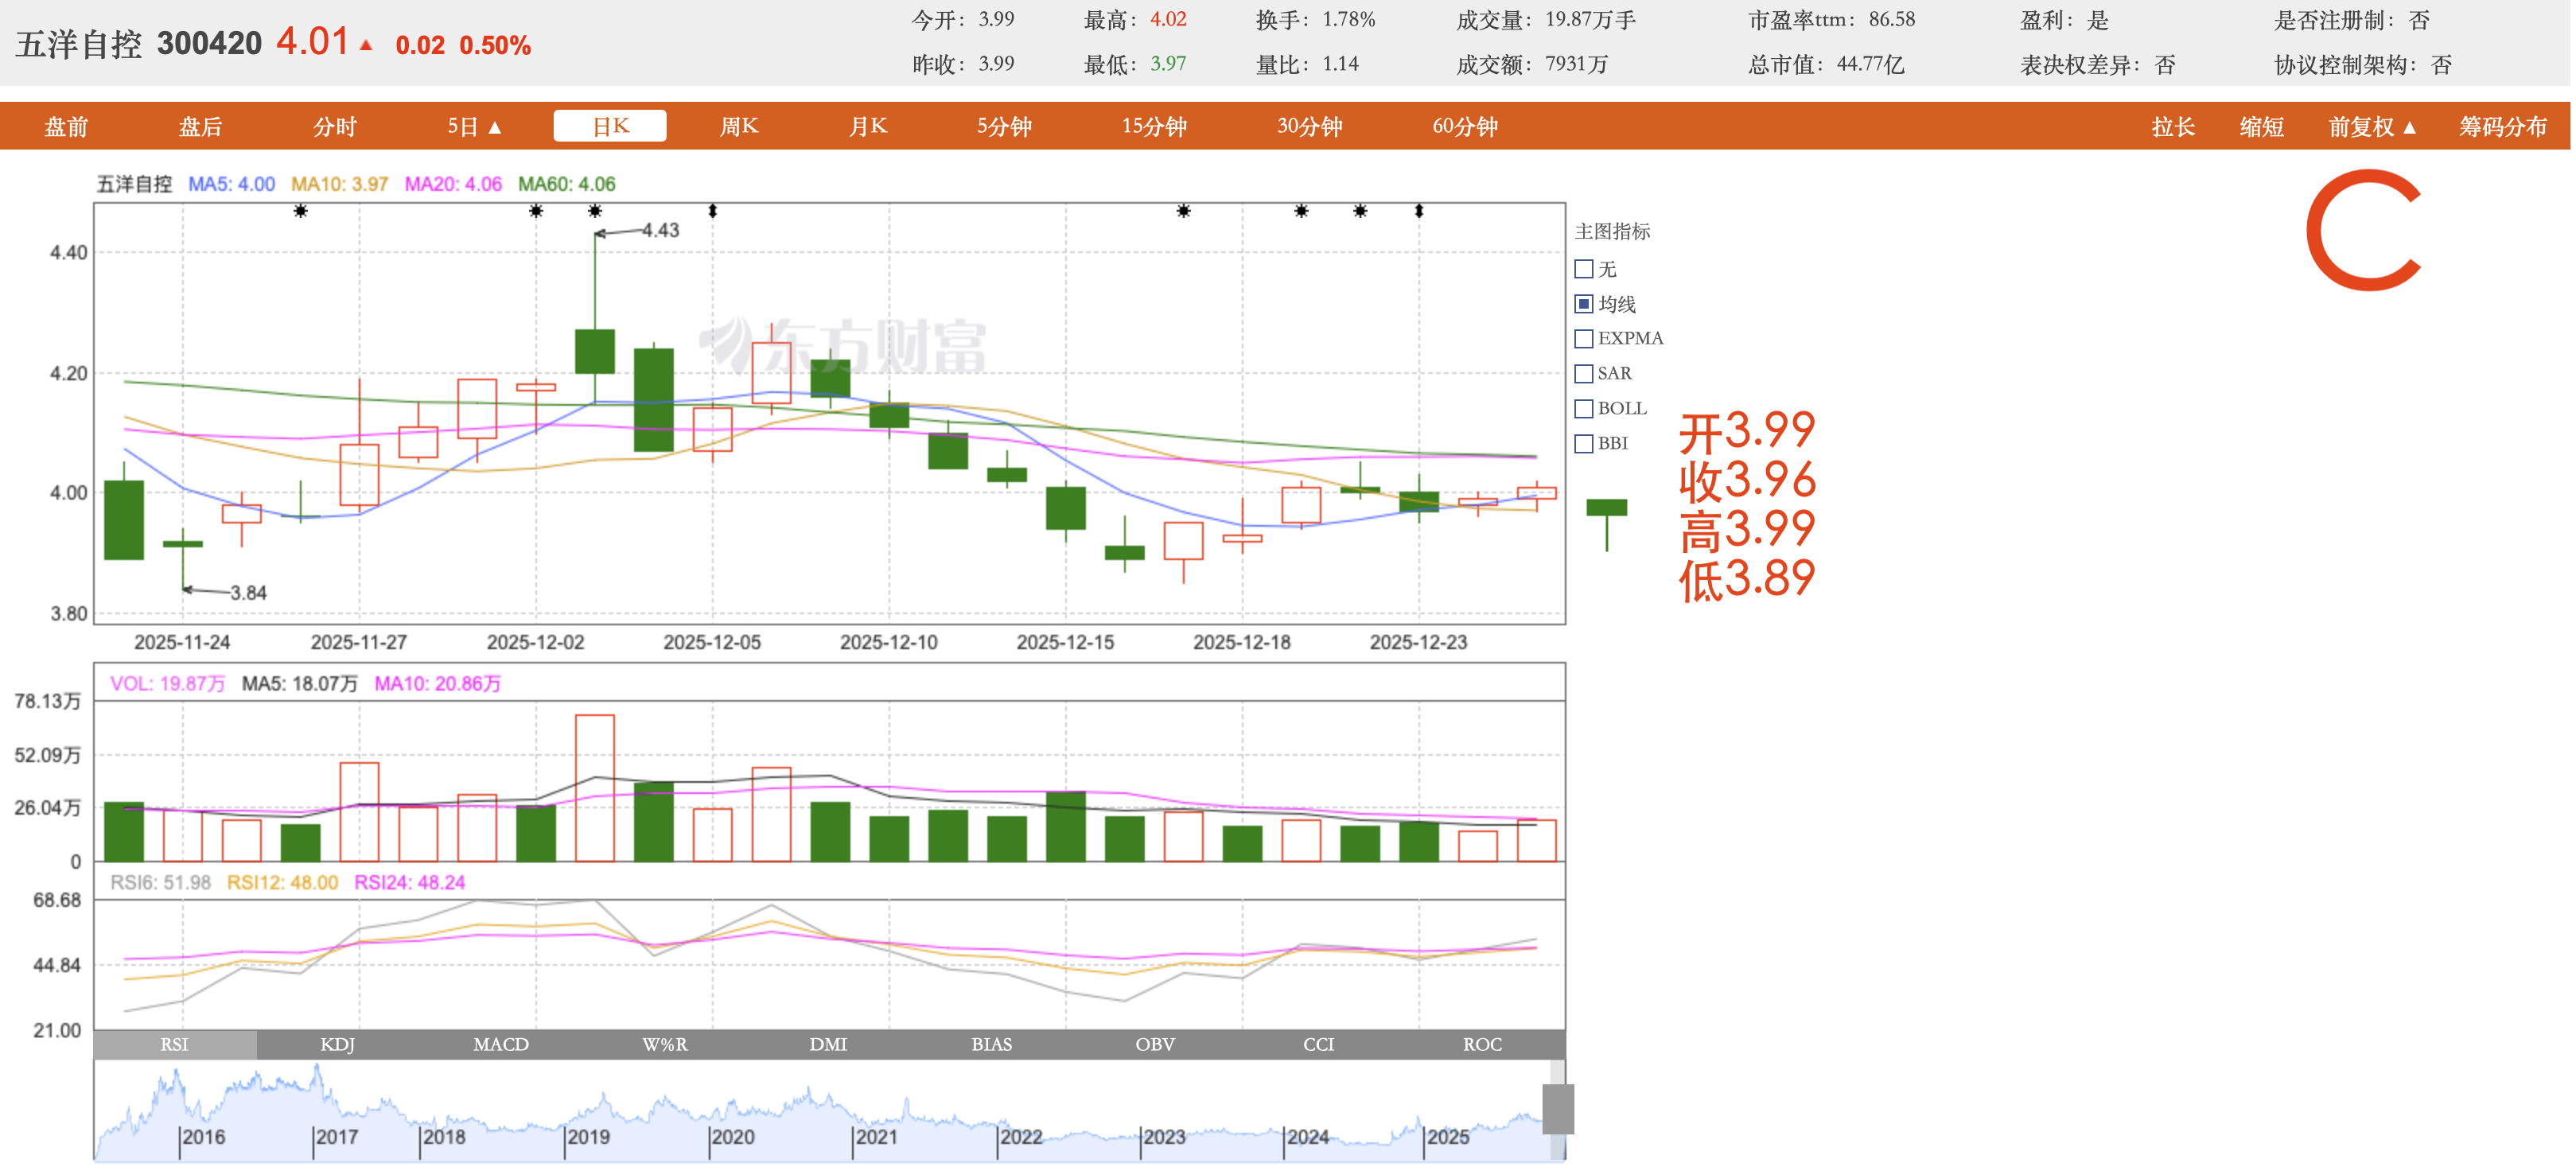The image size is (2576, 1171).
Task: Click the first star marker above the chart
Action: (300, 211)
